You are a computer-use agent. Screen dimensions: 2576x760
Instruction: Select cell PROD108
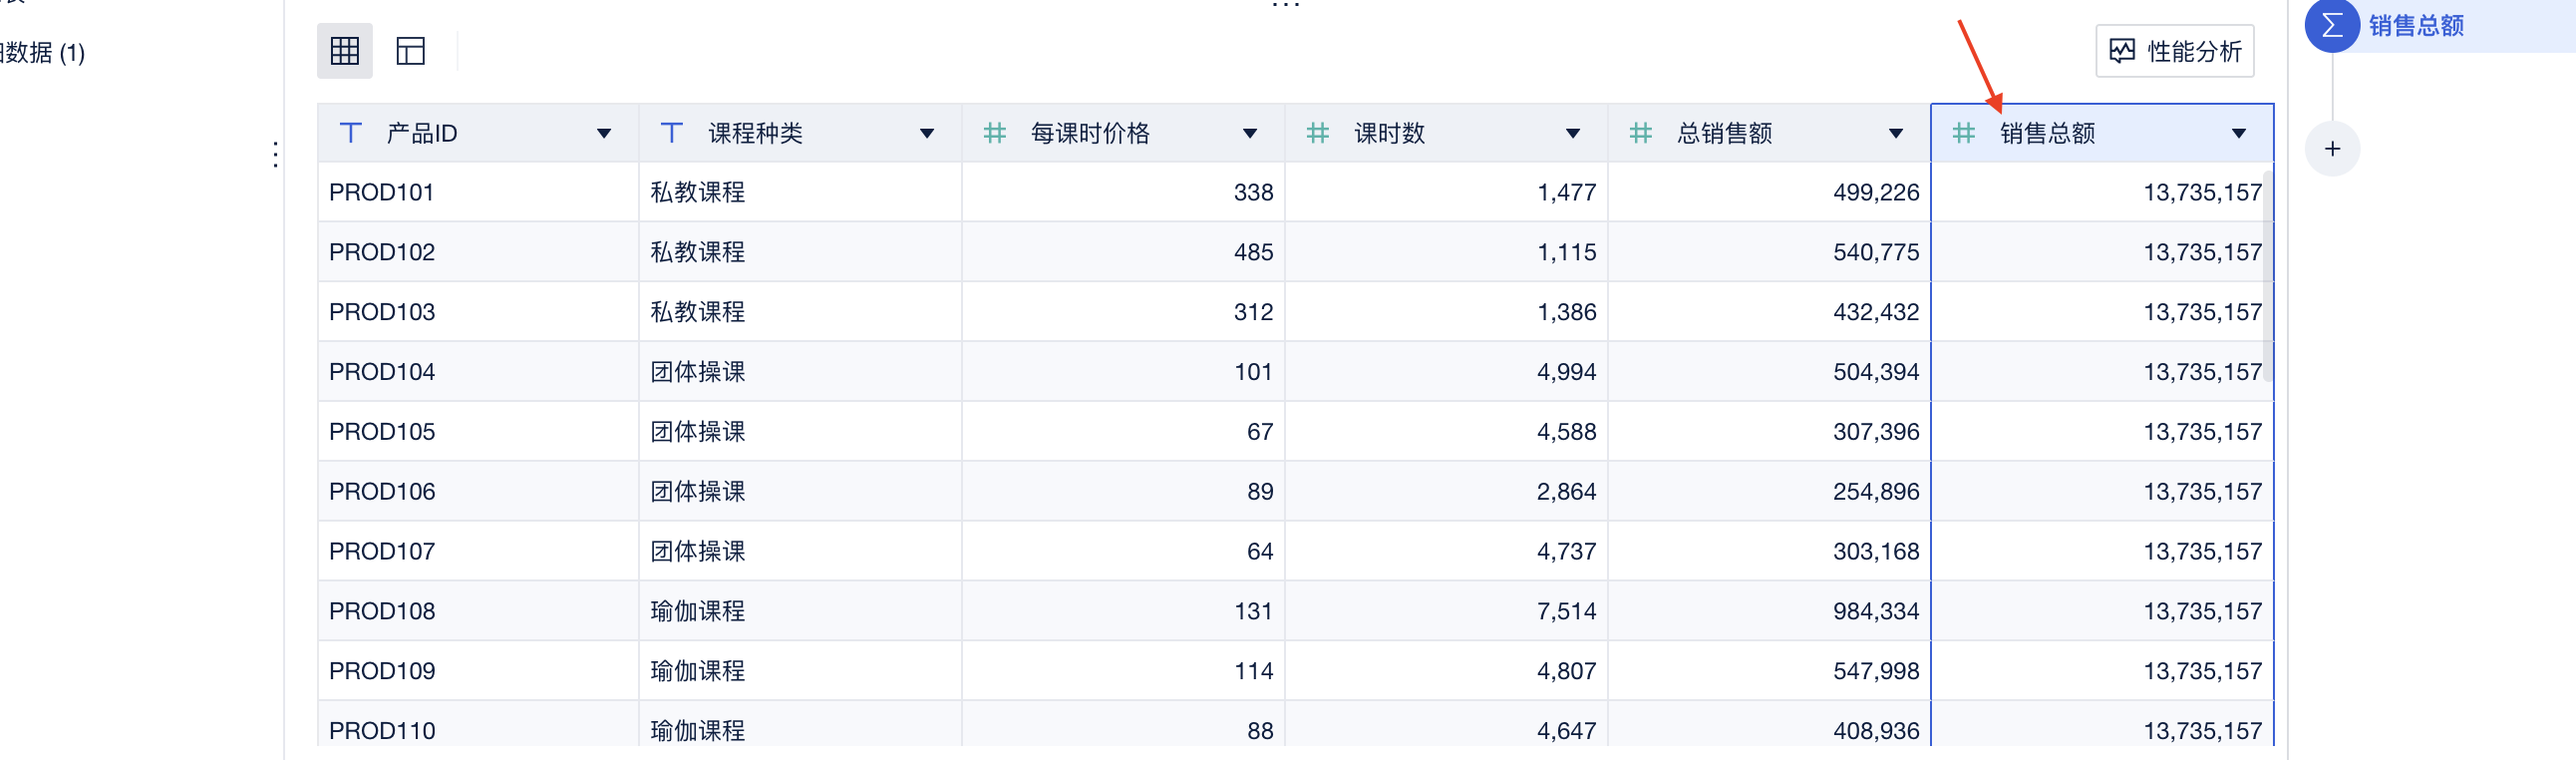(478, 612)
